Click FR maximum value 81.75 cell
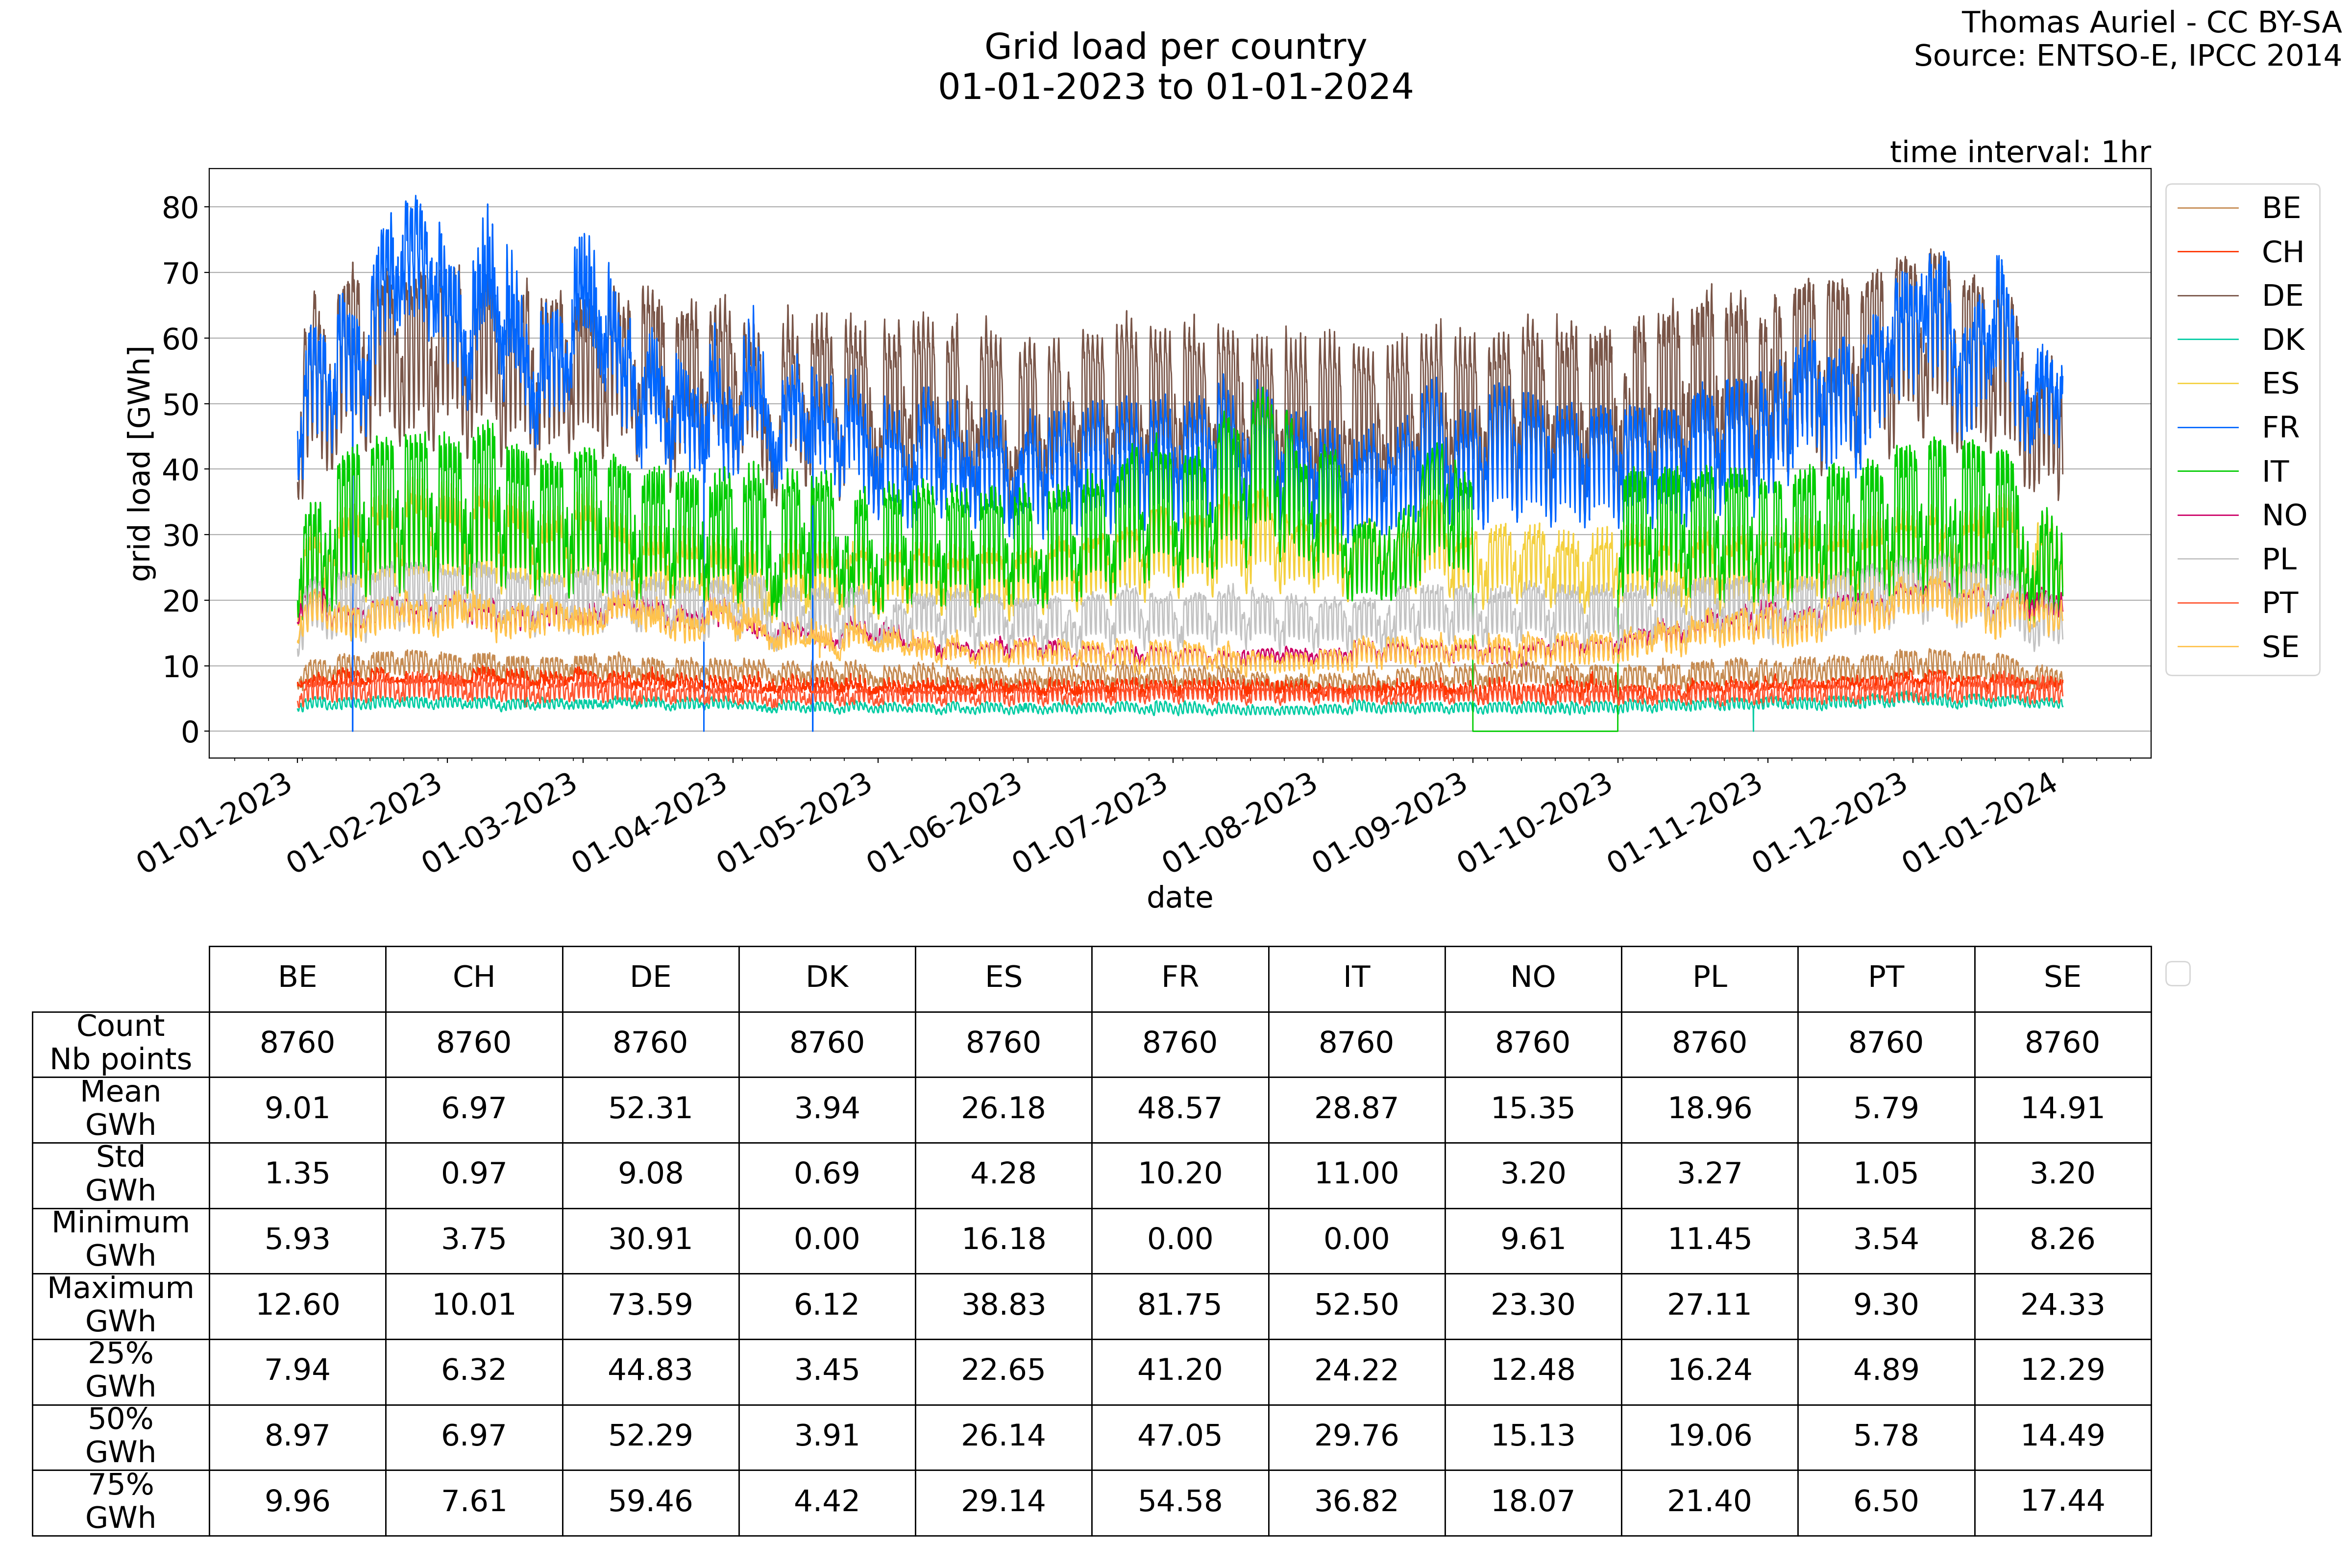The height and width of the screenshot is (1568, 2352). 1179,1305
